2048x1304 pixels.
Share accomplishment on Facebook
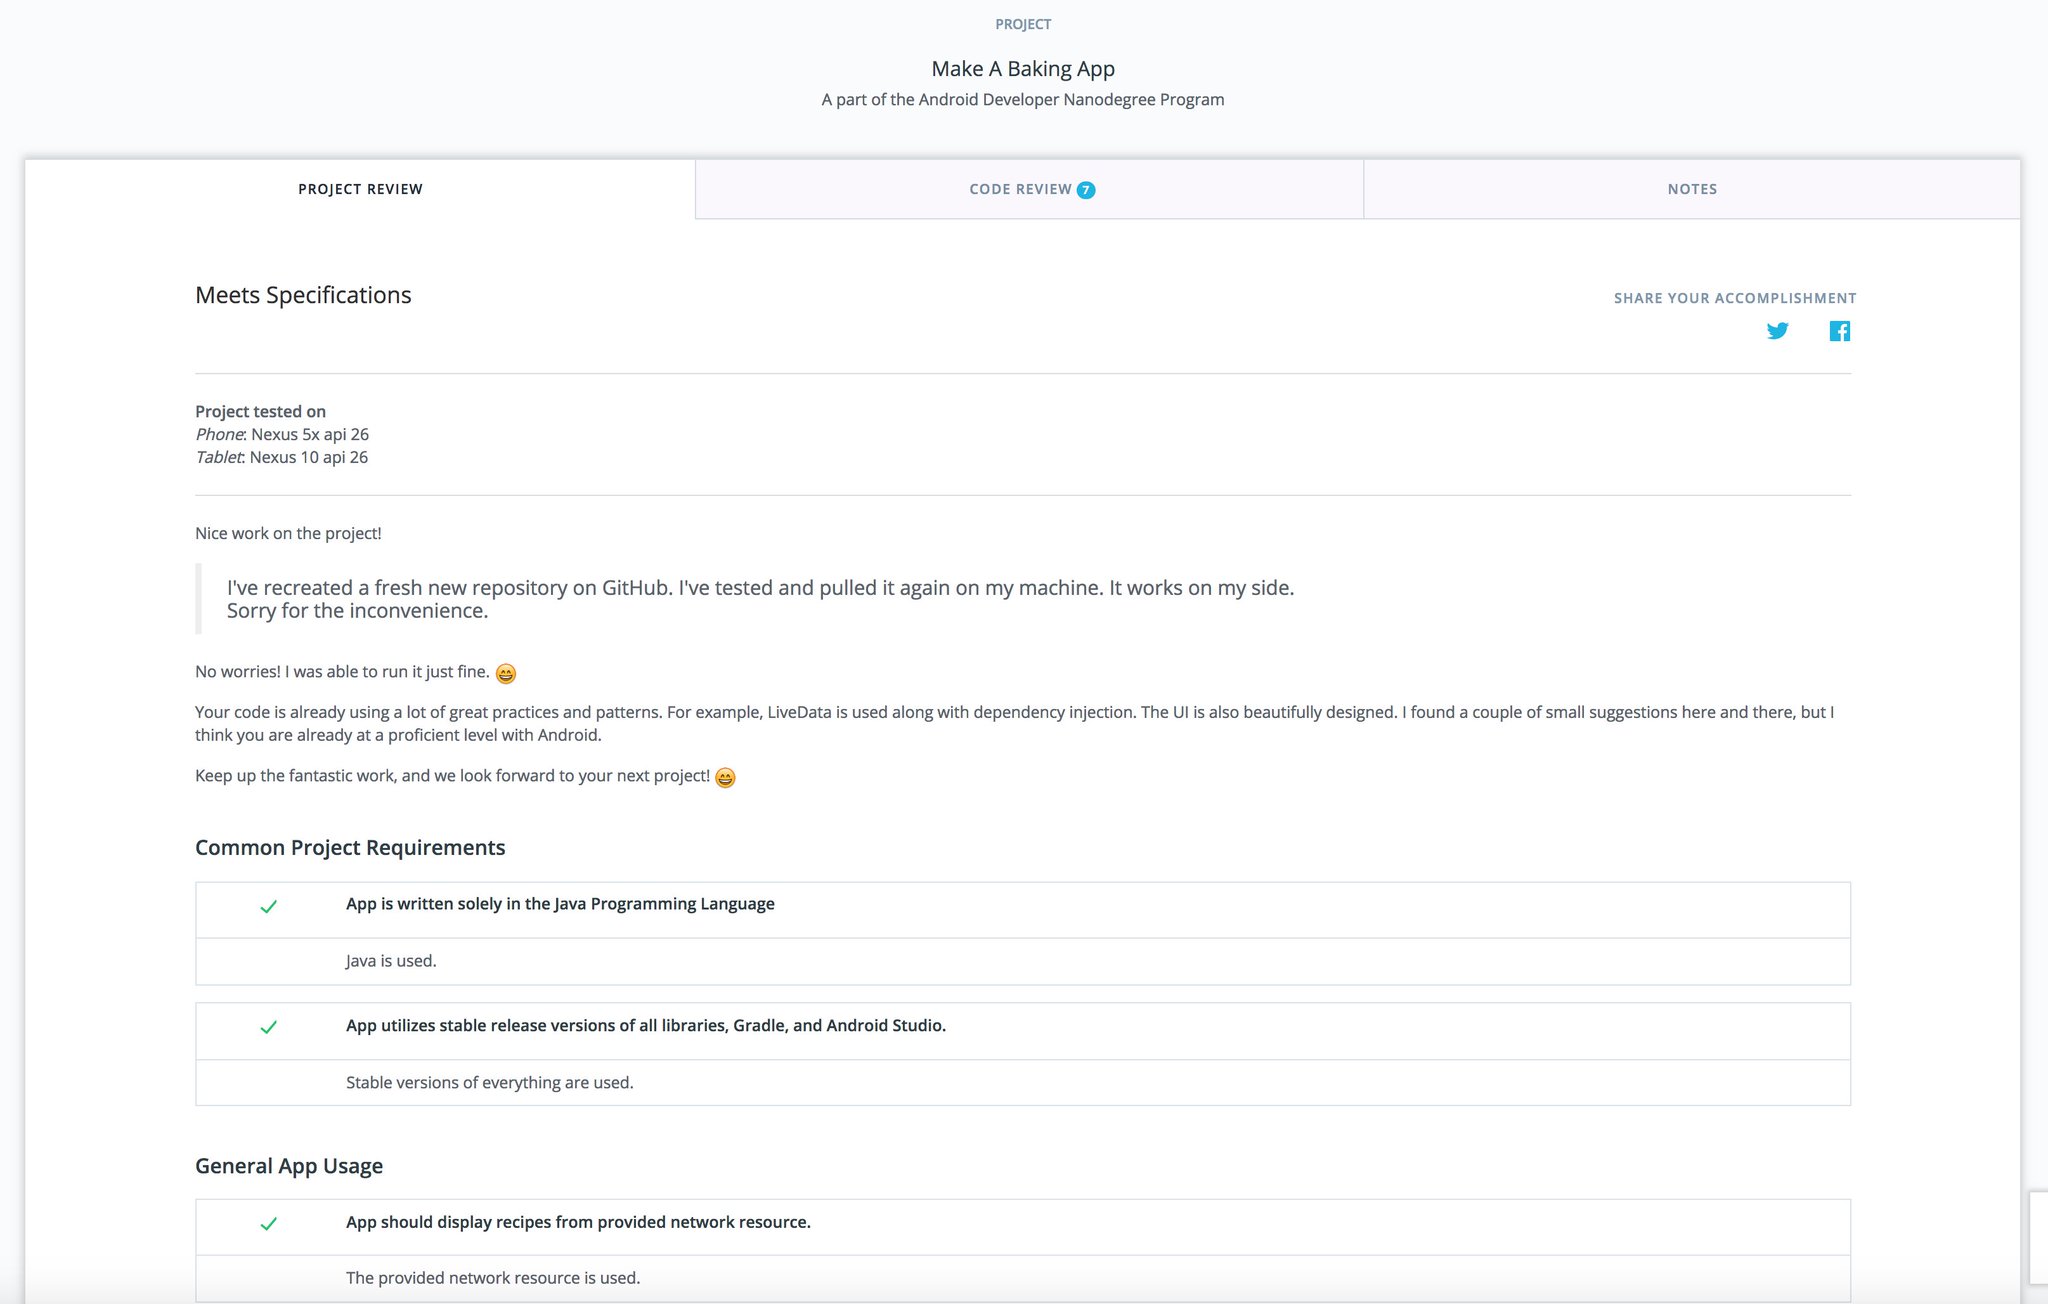coord(1839,331)
